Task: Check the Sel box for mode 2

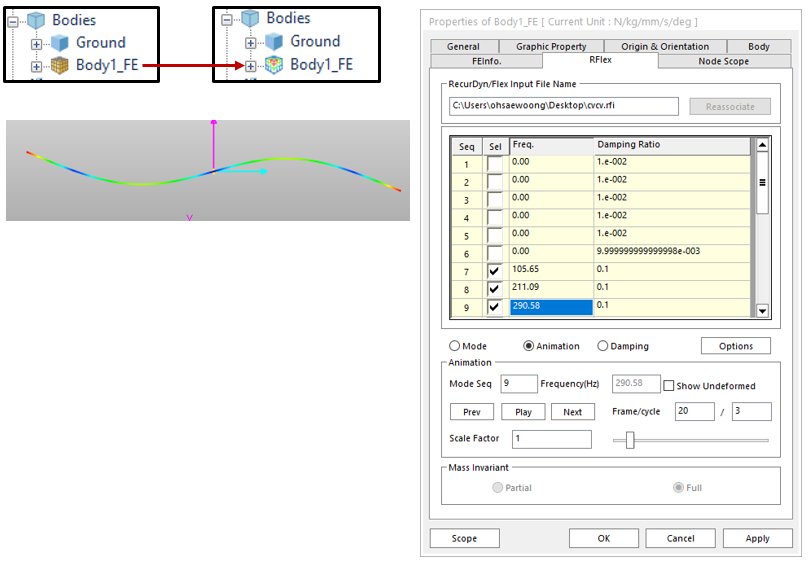Action: click(495, 182)
